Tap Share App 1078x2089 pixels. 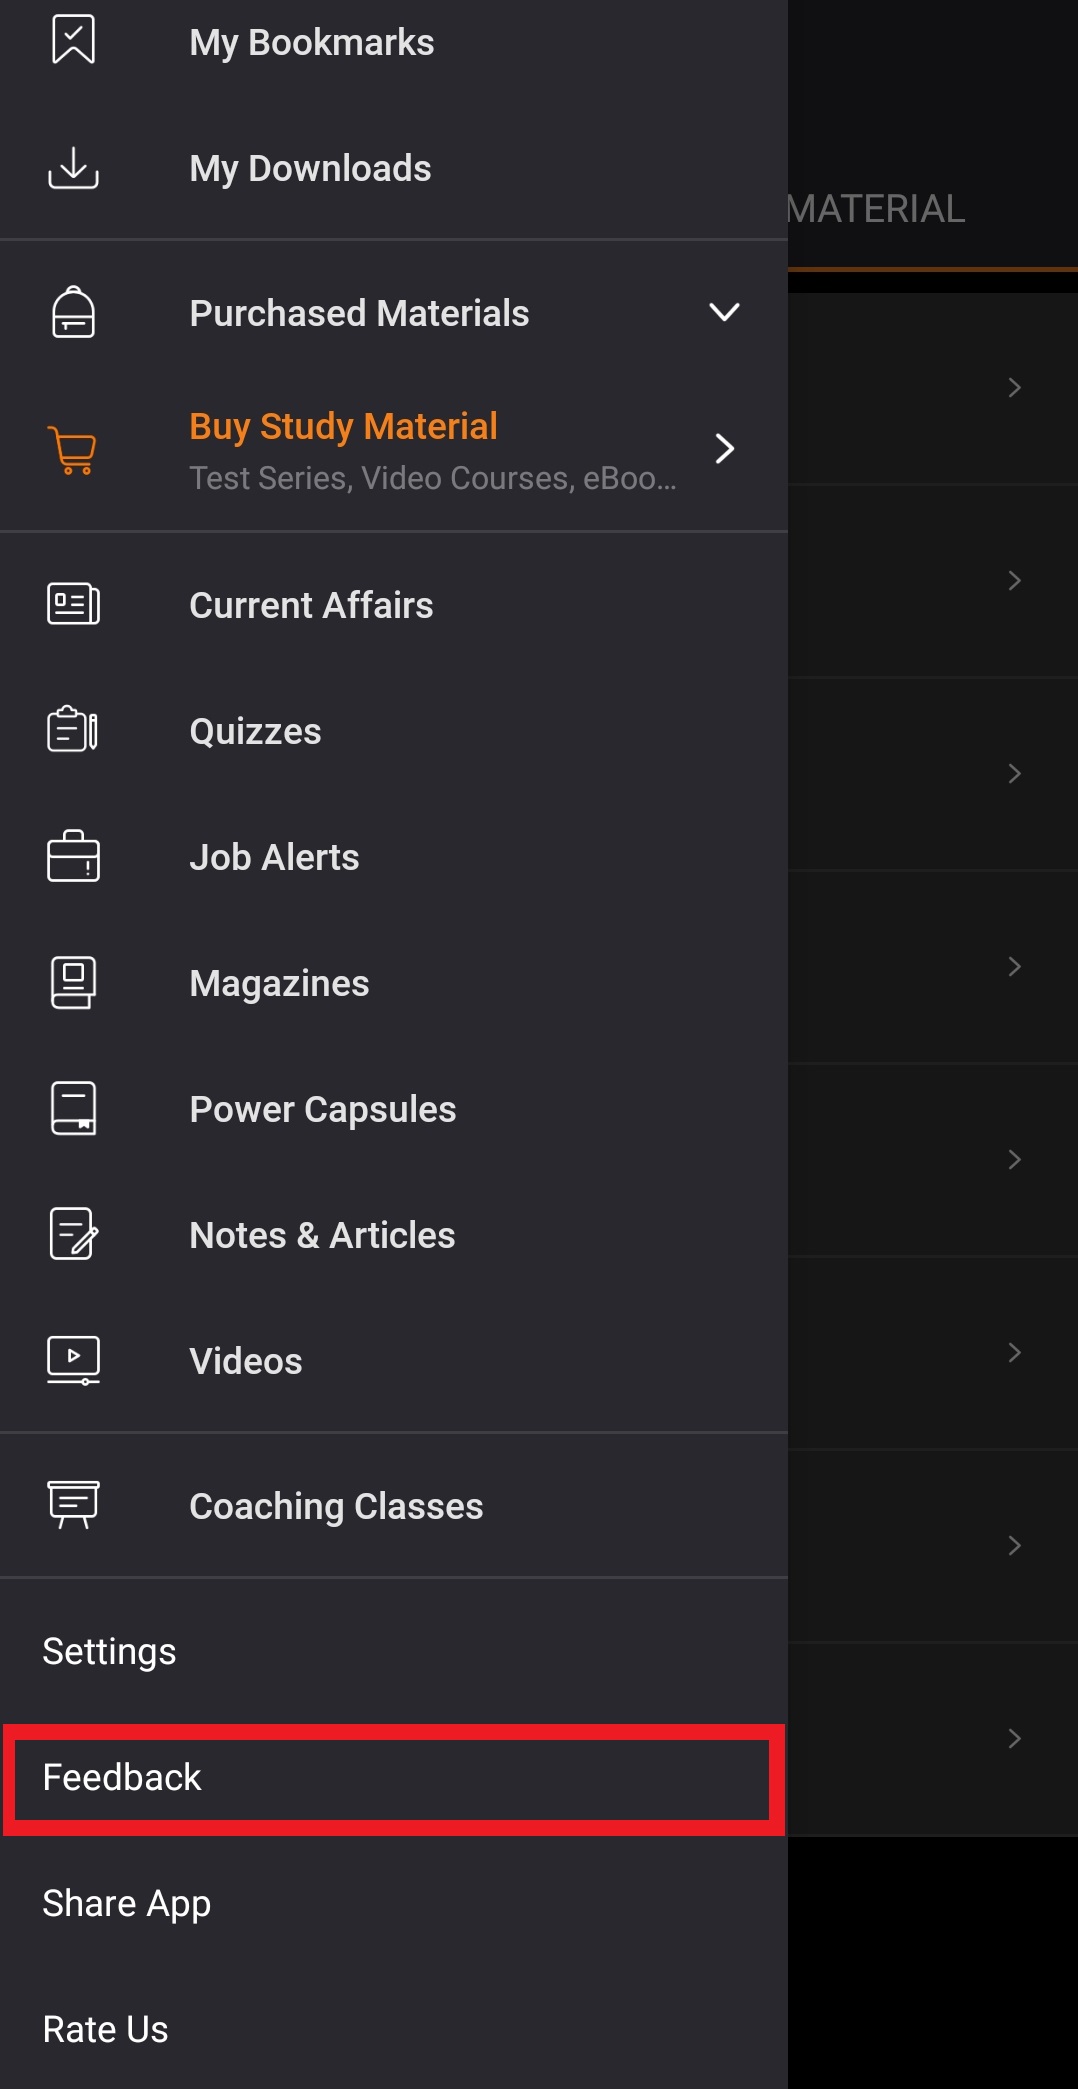126,1904
